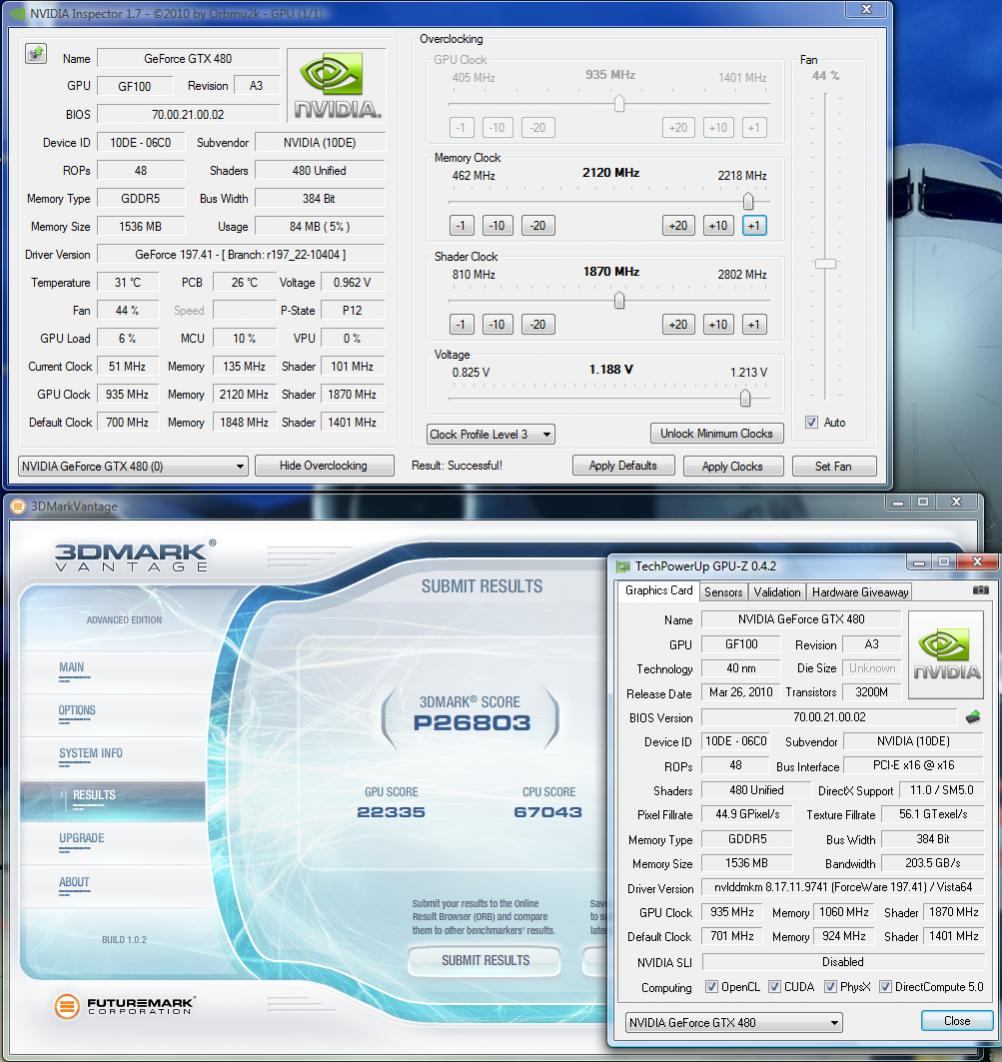Open SYSTEM INFO in 3DMark Vantage
This screenshot has width=1002, height=1062.
point(91,753)
